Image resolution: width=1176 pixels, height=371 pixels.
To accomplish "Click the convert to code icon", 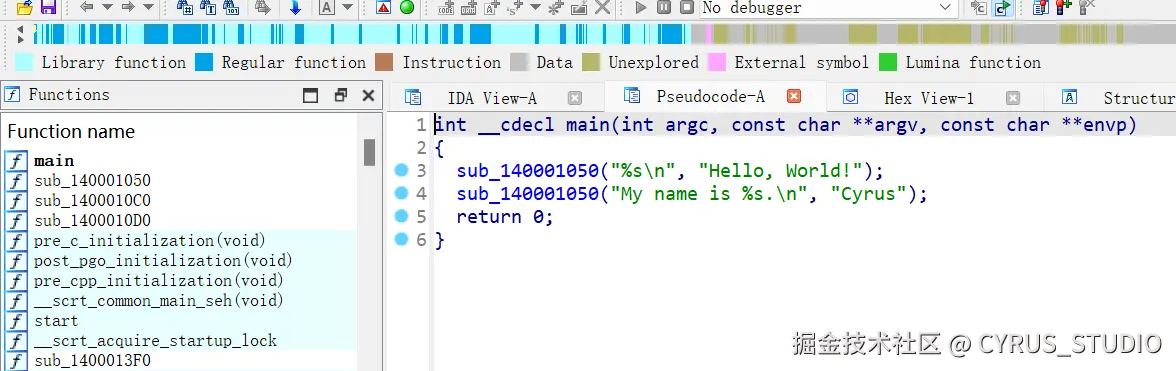I will pos(446,8).
